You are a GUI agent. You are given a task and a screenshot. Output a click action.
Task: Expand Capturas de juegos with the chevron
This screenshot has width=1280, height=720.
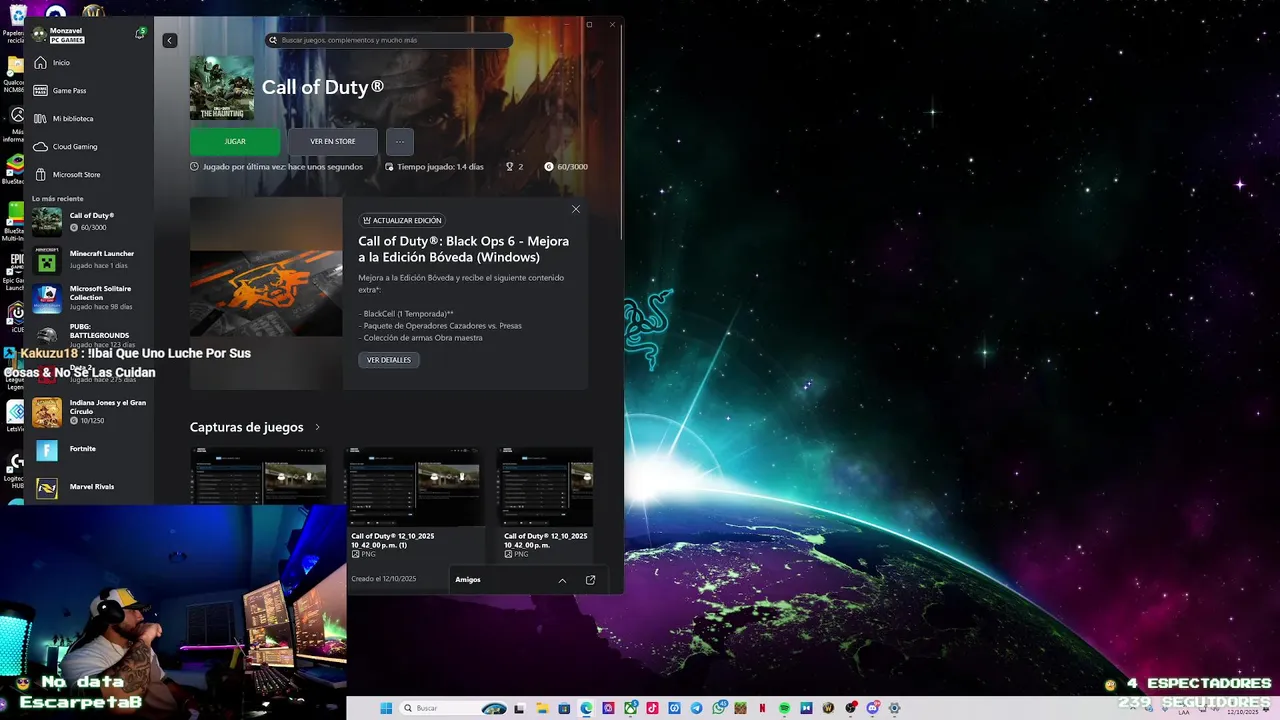pyautogui.click(x=317, y=427)
